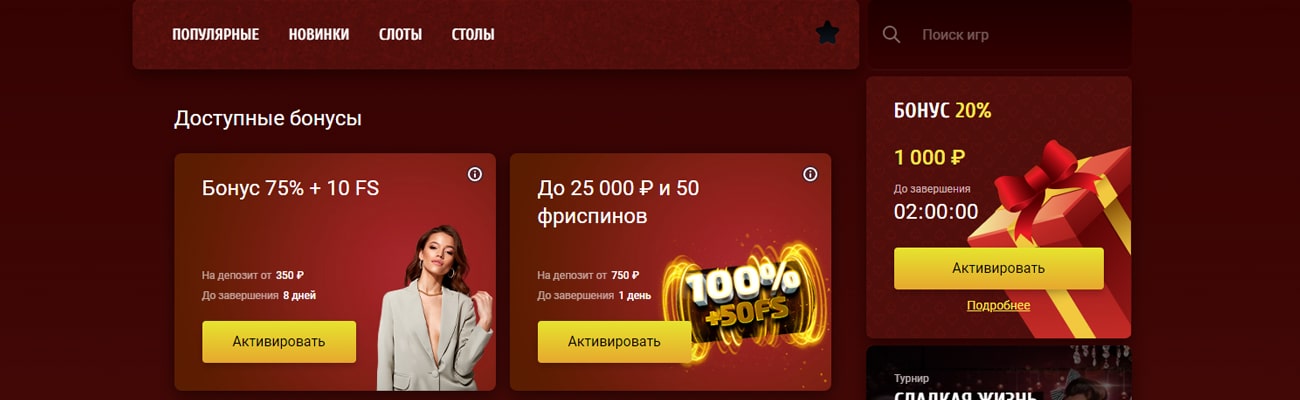
Task: Click the Доступные бонусы heading
Action: click(268, 118)
